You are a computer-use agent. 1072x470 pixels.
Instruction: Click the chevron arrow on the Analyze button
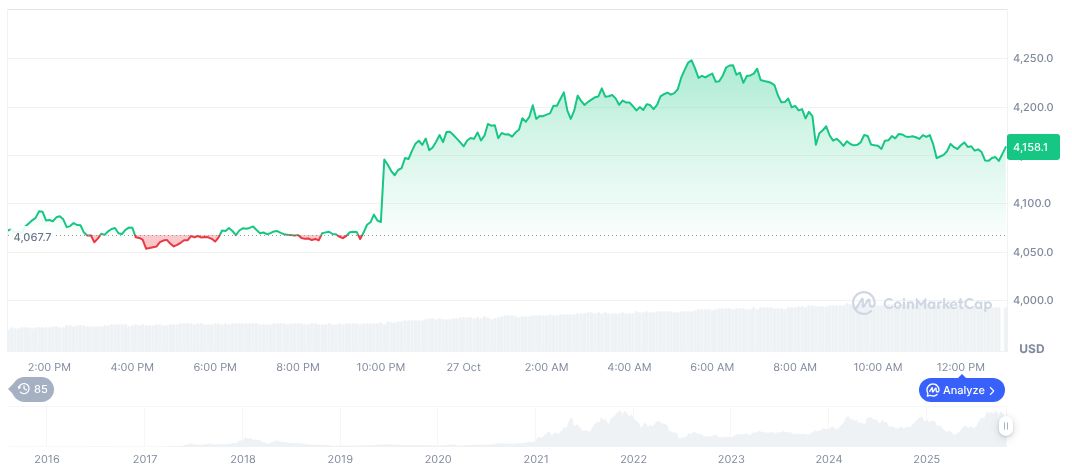click(993, 390)
